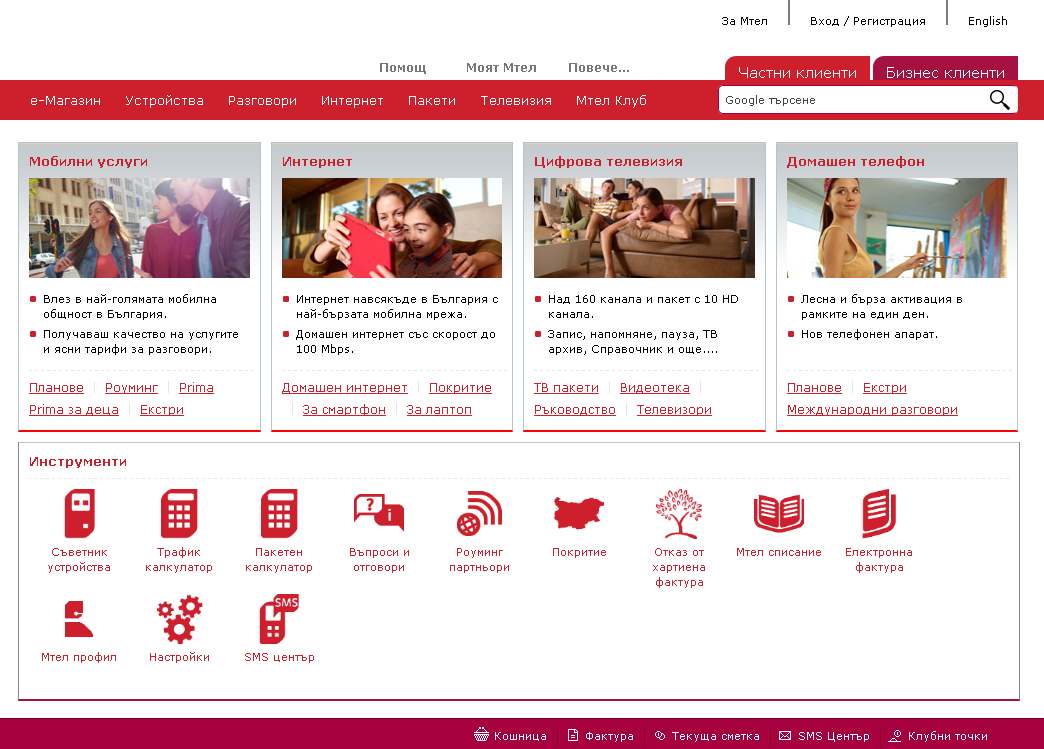Open the Устройства menu item
This screenshot has width=1044, height=749.
point(164,101)
